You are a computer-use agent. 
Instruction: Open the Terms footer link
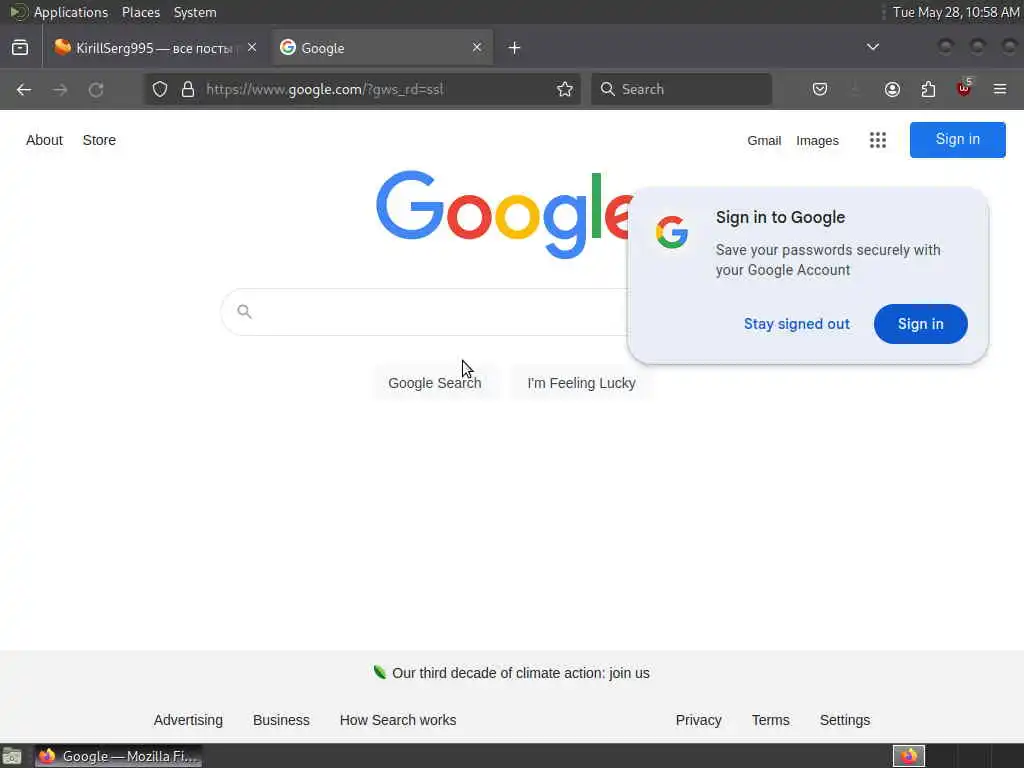(x=771, y=720)
